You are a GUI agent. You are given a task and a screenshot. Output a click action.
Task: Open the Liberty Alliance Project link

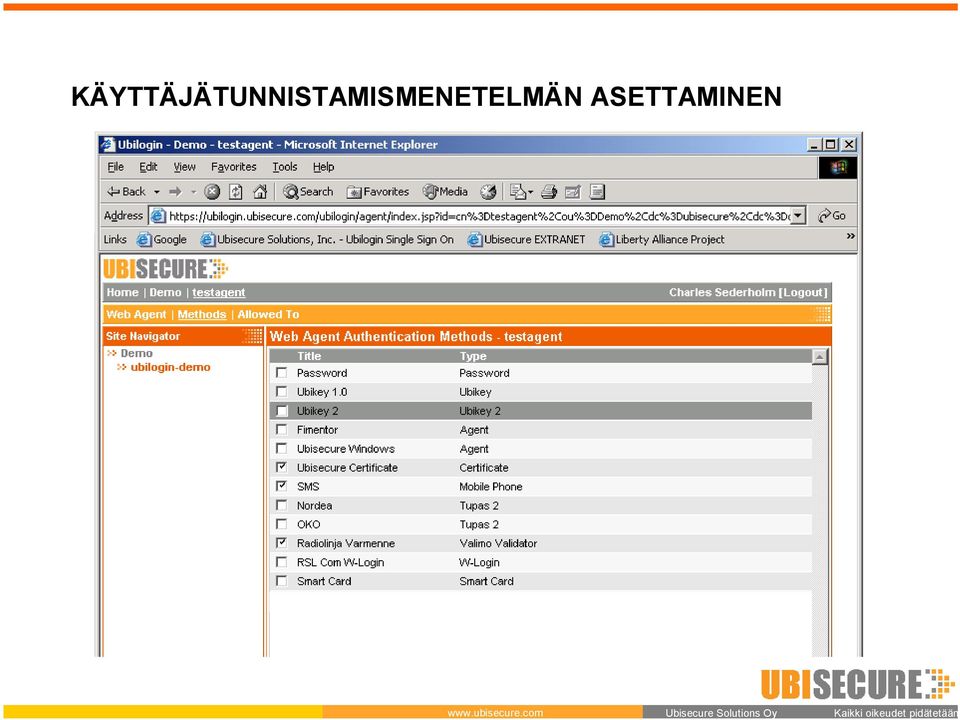point(662,239)
